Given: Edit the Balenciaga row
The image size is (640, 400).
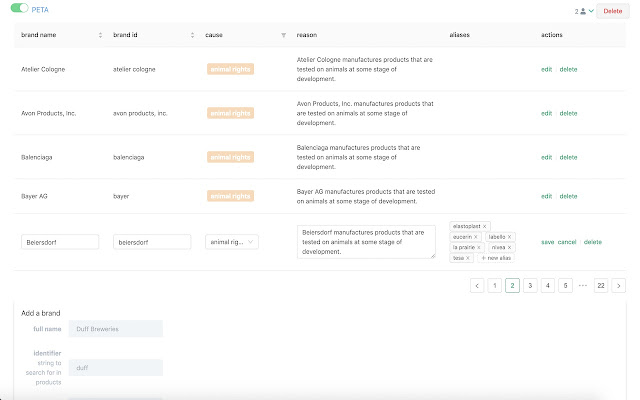Looking at the screenshot, I should coord(546,157).
